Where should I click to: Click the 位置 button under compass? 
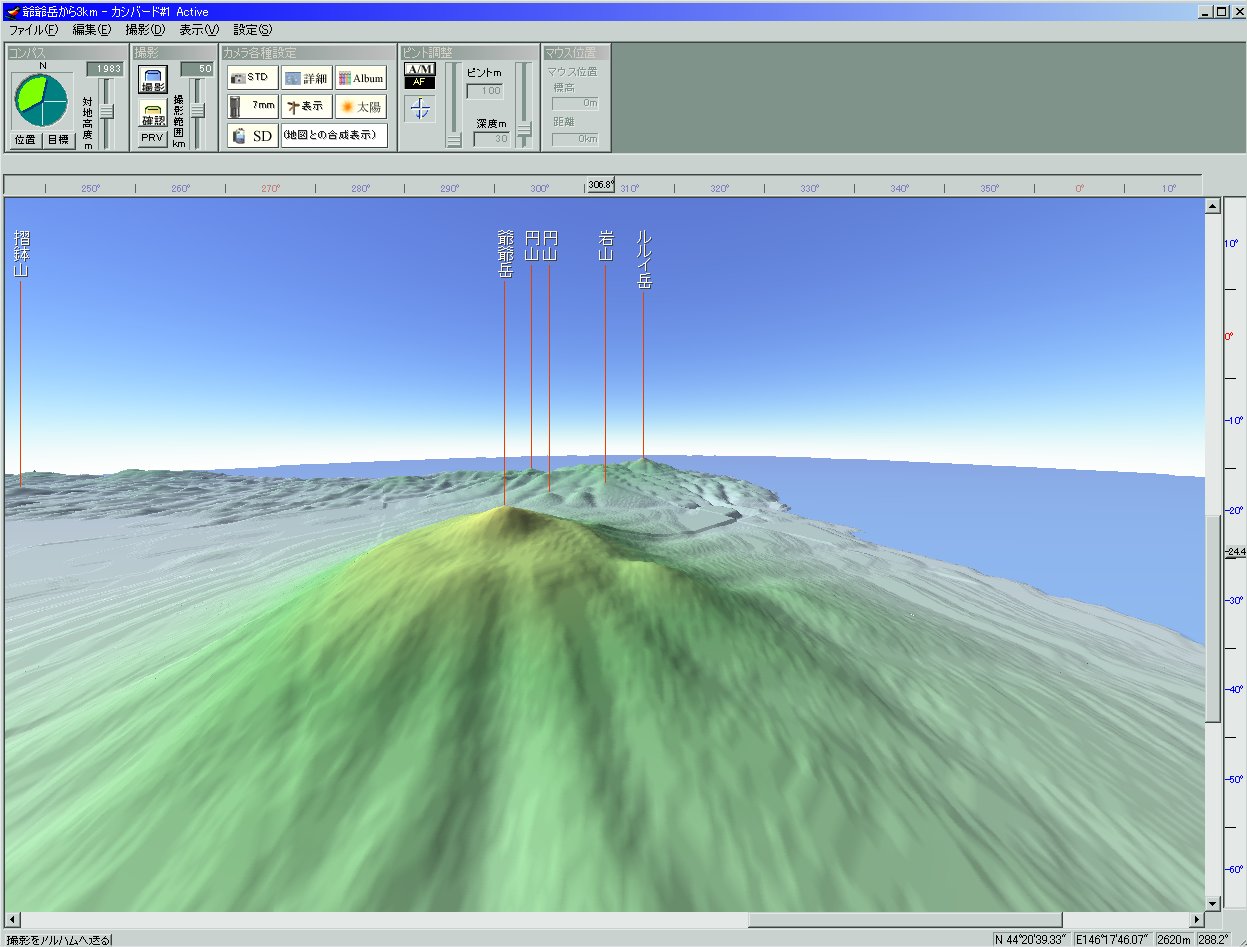point(26,140)
